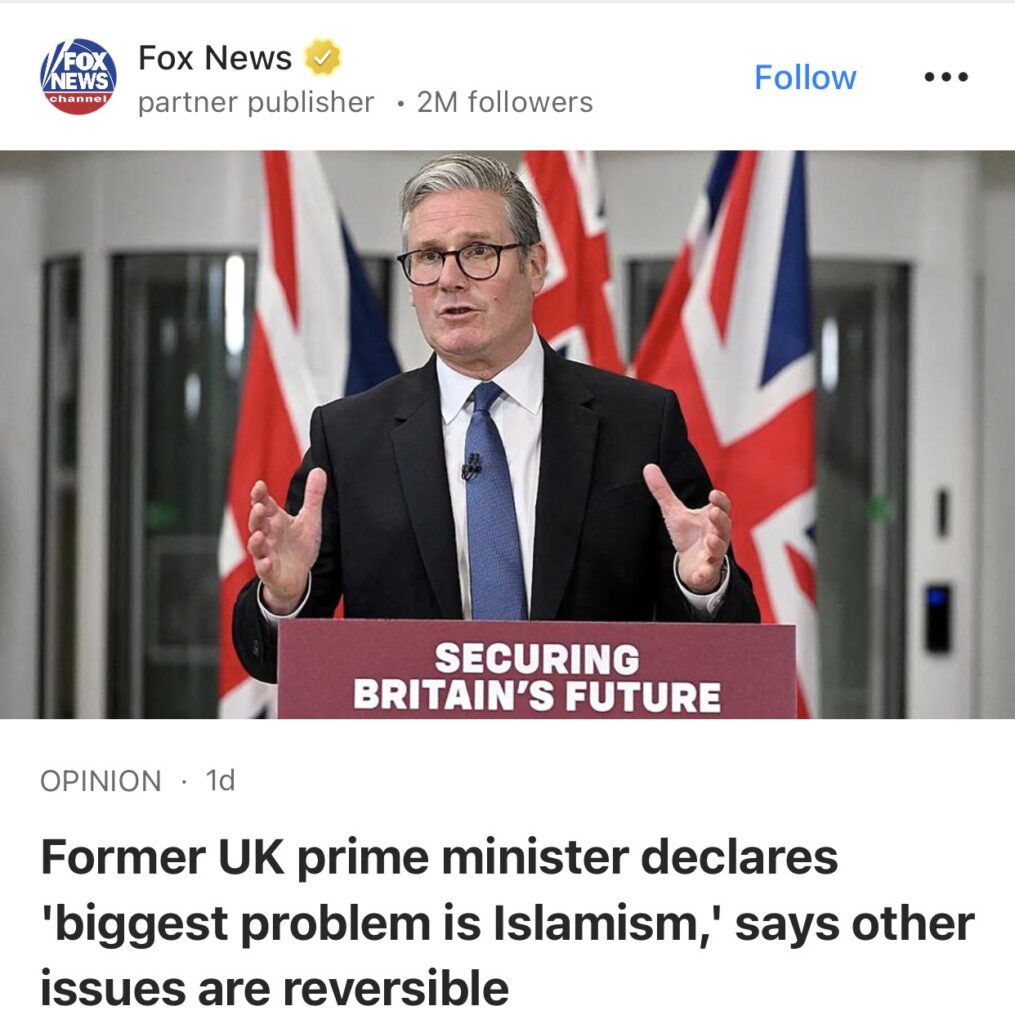Open the Fox News publisher name
Image resolution: width=1015 pixels, height=1024 pixels.
point(215,57)
